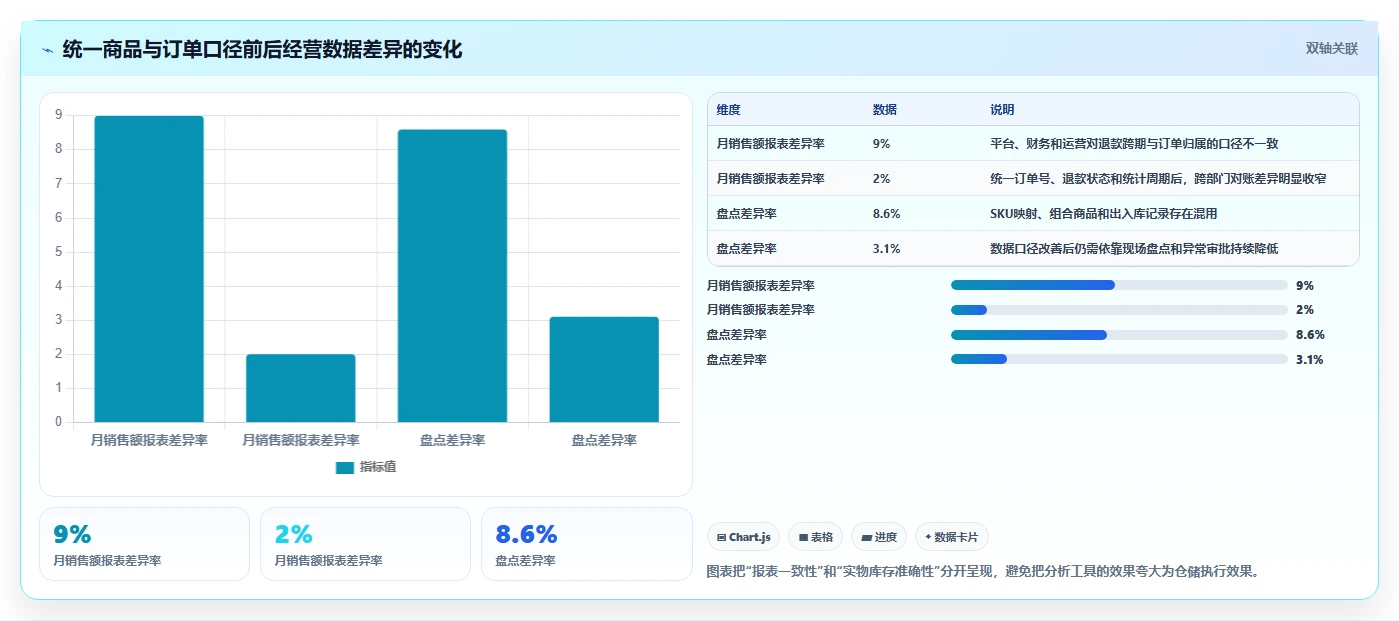Screen dimensions: 1399x621
Task: Click the chart bar reaching 3.1
Action: pyautogui.click(x=604, y=369)
